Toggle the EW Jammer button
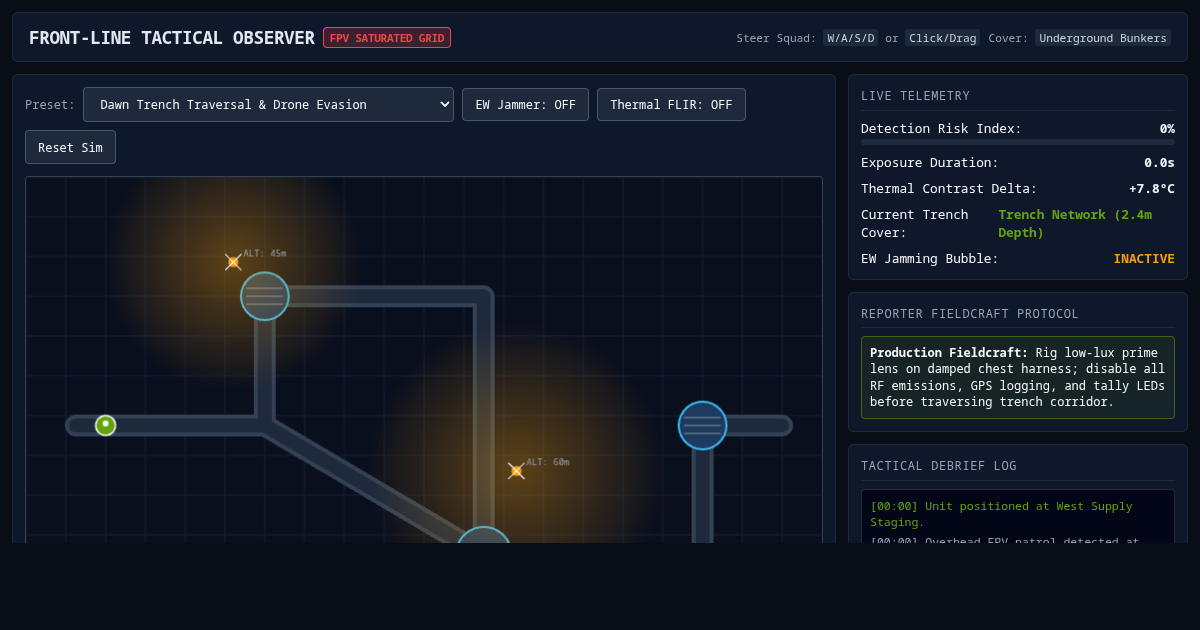Viewport: 1200px width, 630px height. (525, 104)
